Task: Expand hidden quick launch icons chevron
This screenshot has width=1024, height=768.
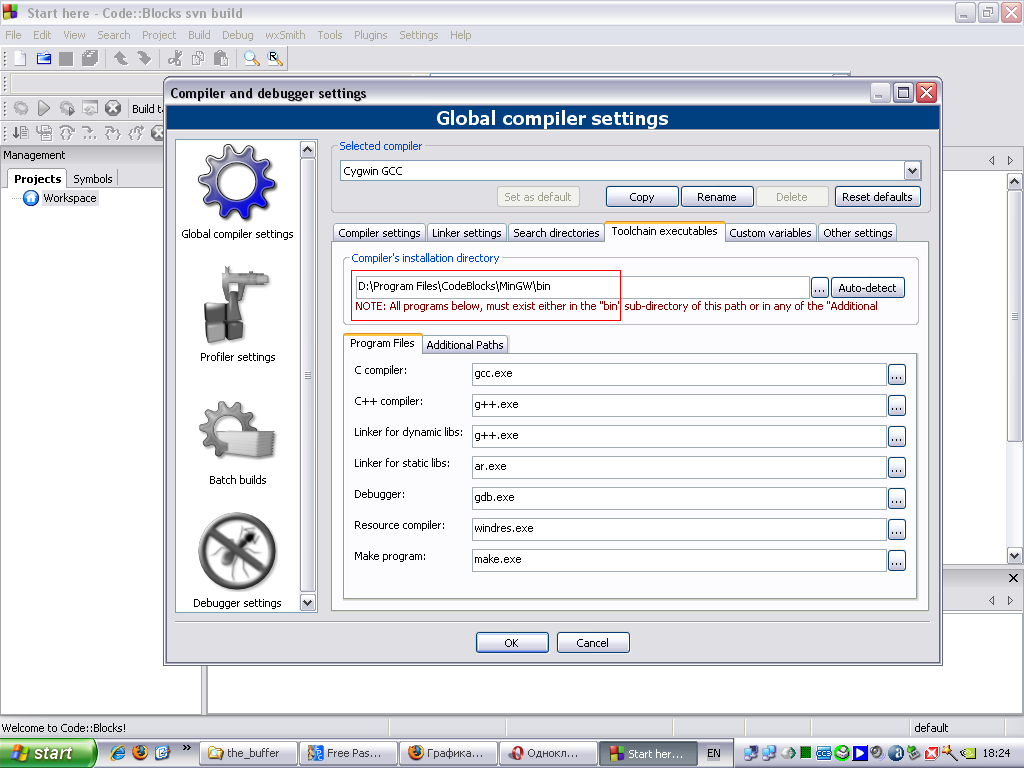Action: click(187, 748)
